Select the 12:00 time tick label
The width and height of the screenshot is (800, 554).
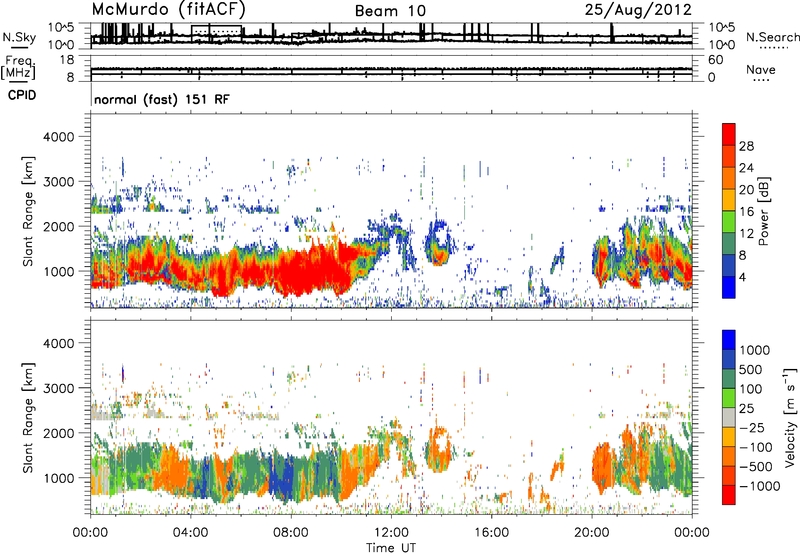[391, 533]
